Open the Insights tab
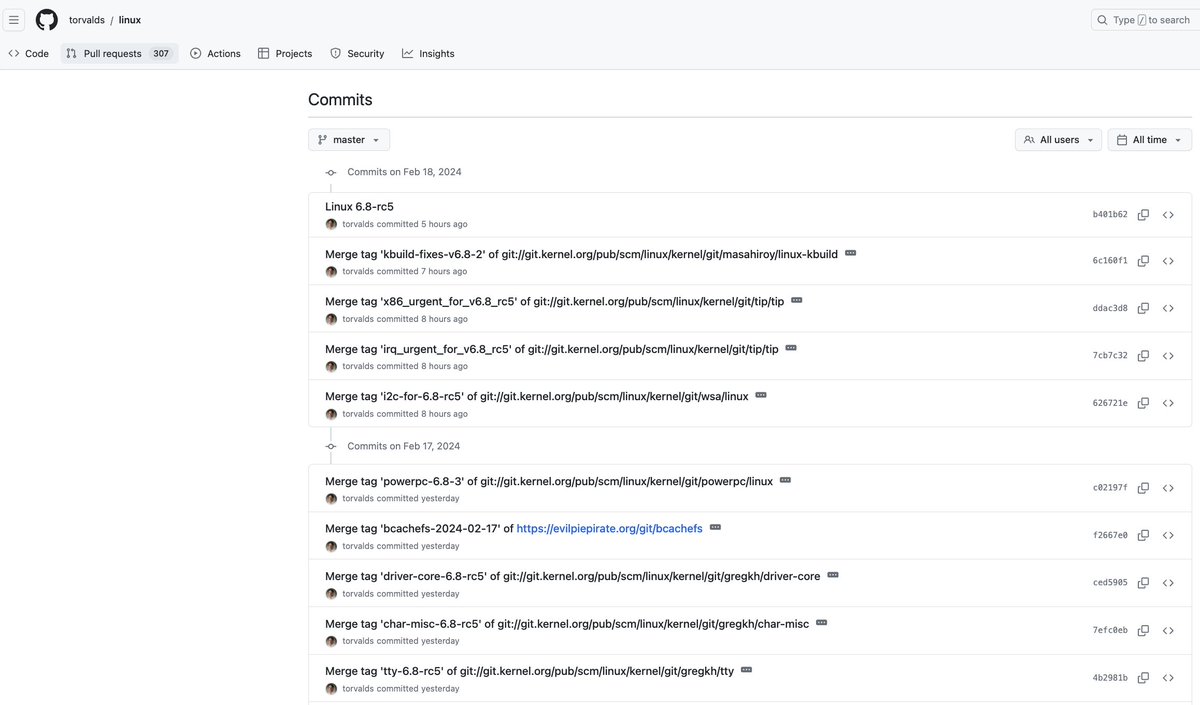1200x705 pixels. (428, 53)
